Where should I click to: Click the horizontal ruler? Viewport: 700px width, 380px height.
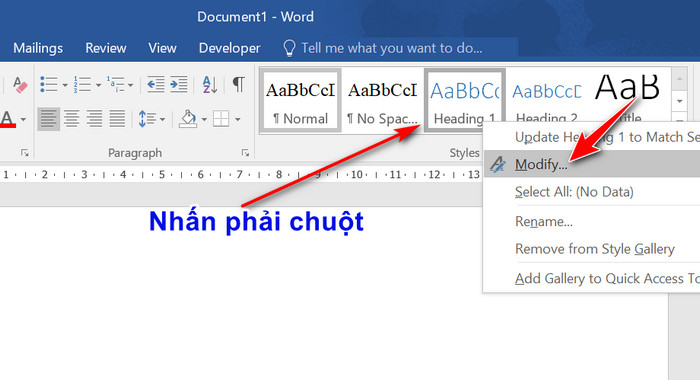coord(241,175)
